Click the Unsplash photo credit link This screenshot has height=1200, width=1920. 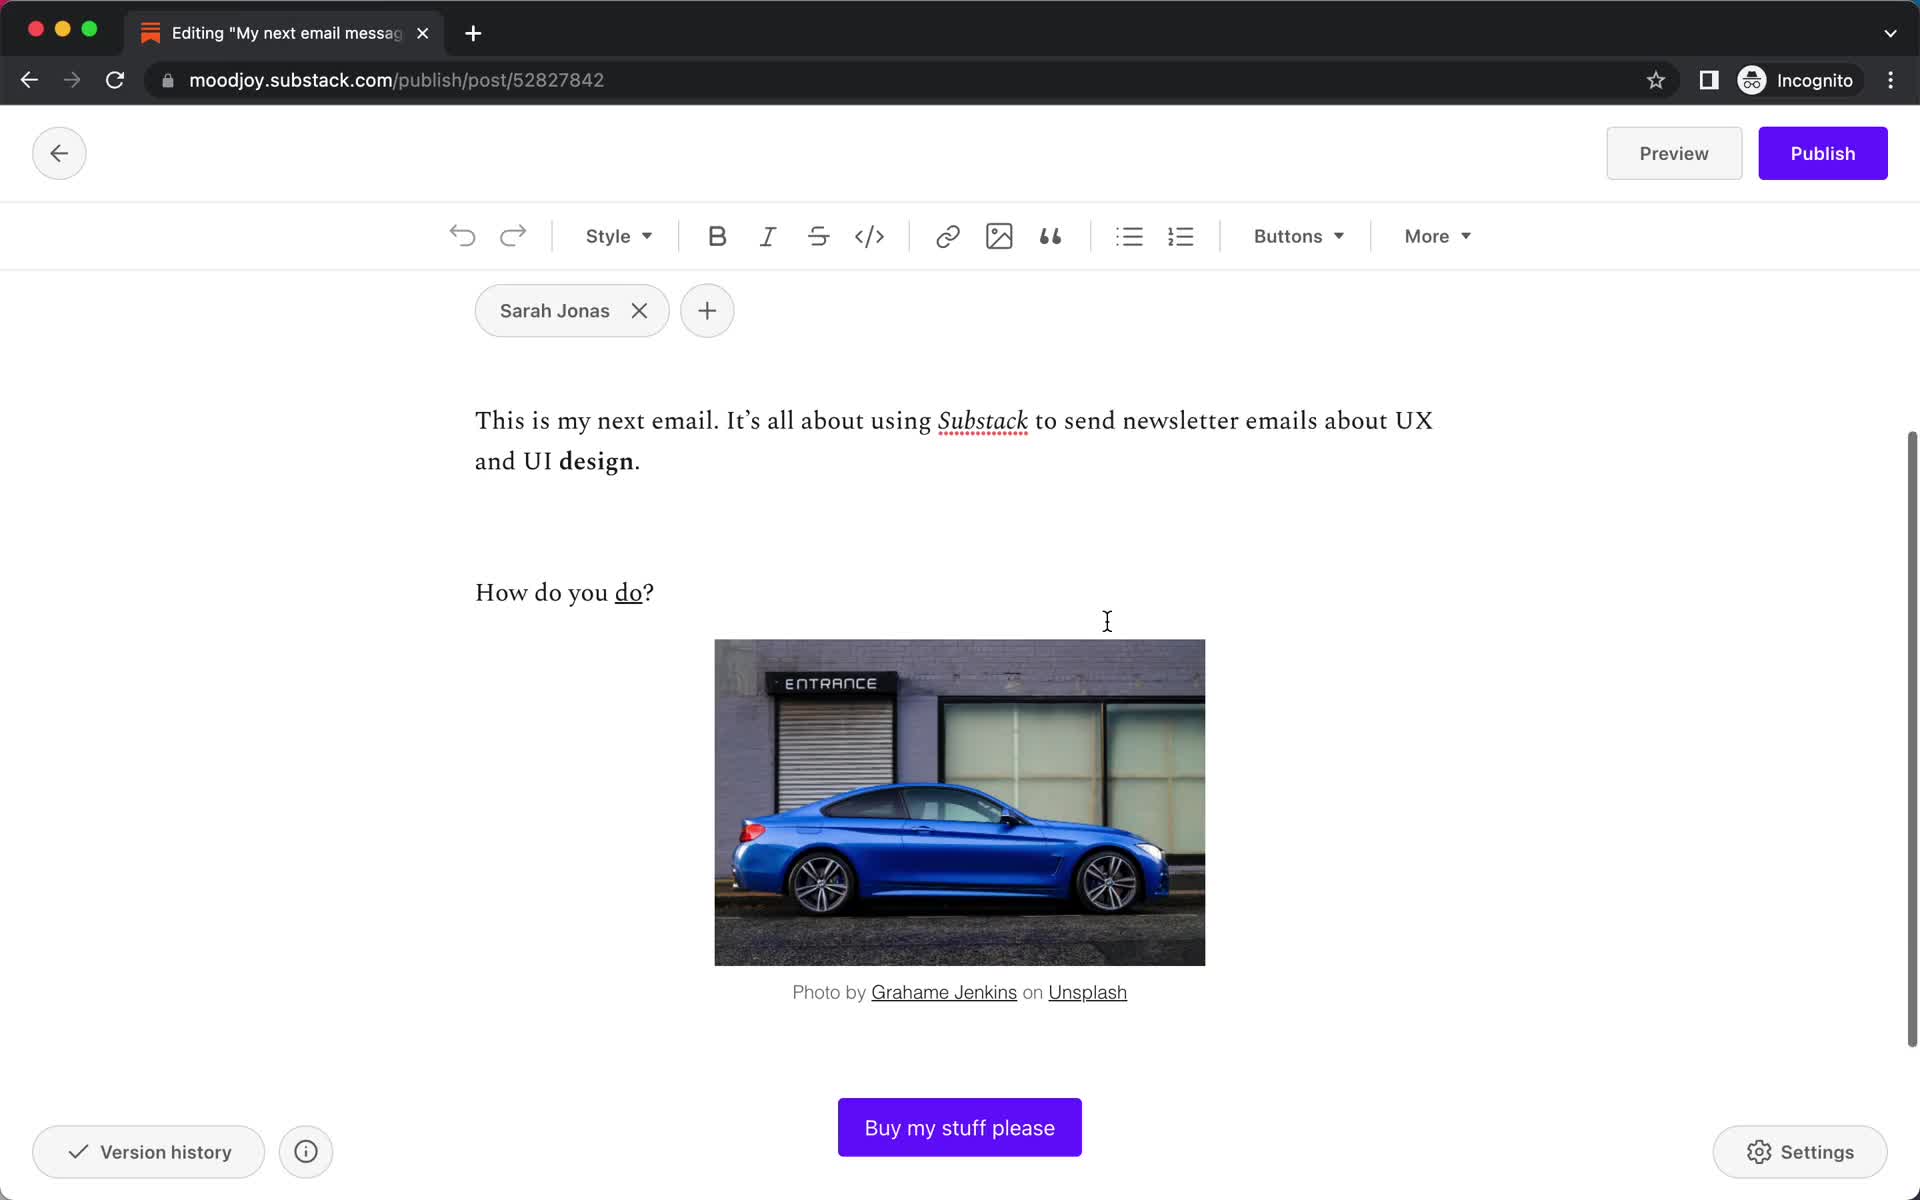point(1088,991)
